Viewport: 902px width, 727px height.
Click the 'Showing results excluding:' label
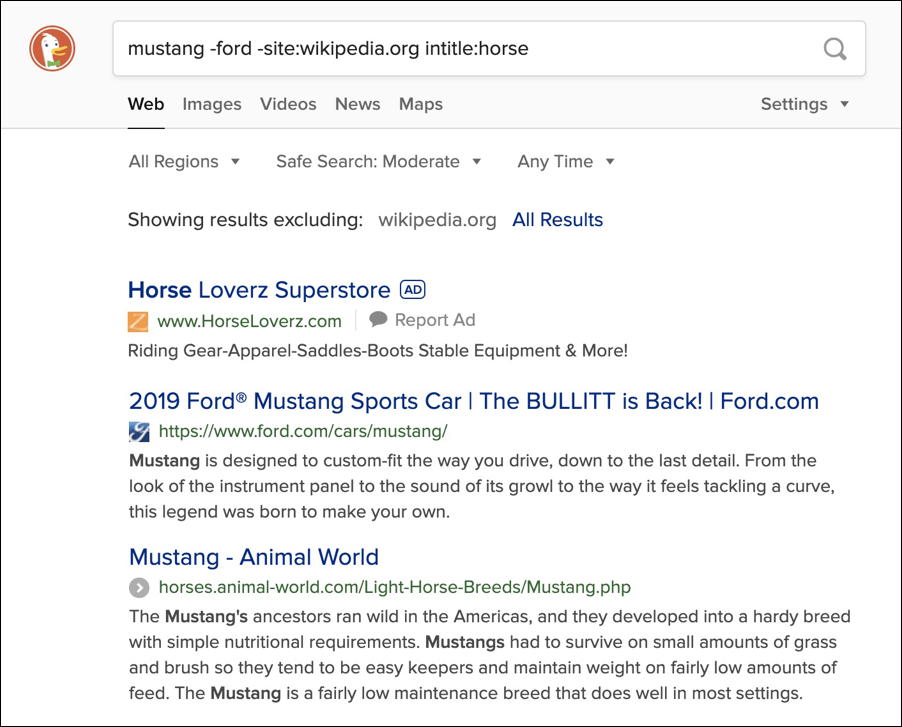pos(246,220)
